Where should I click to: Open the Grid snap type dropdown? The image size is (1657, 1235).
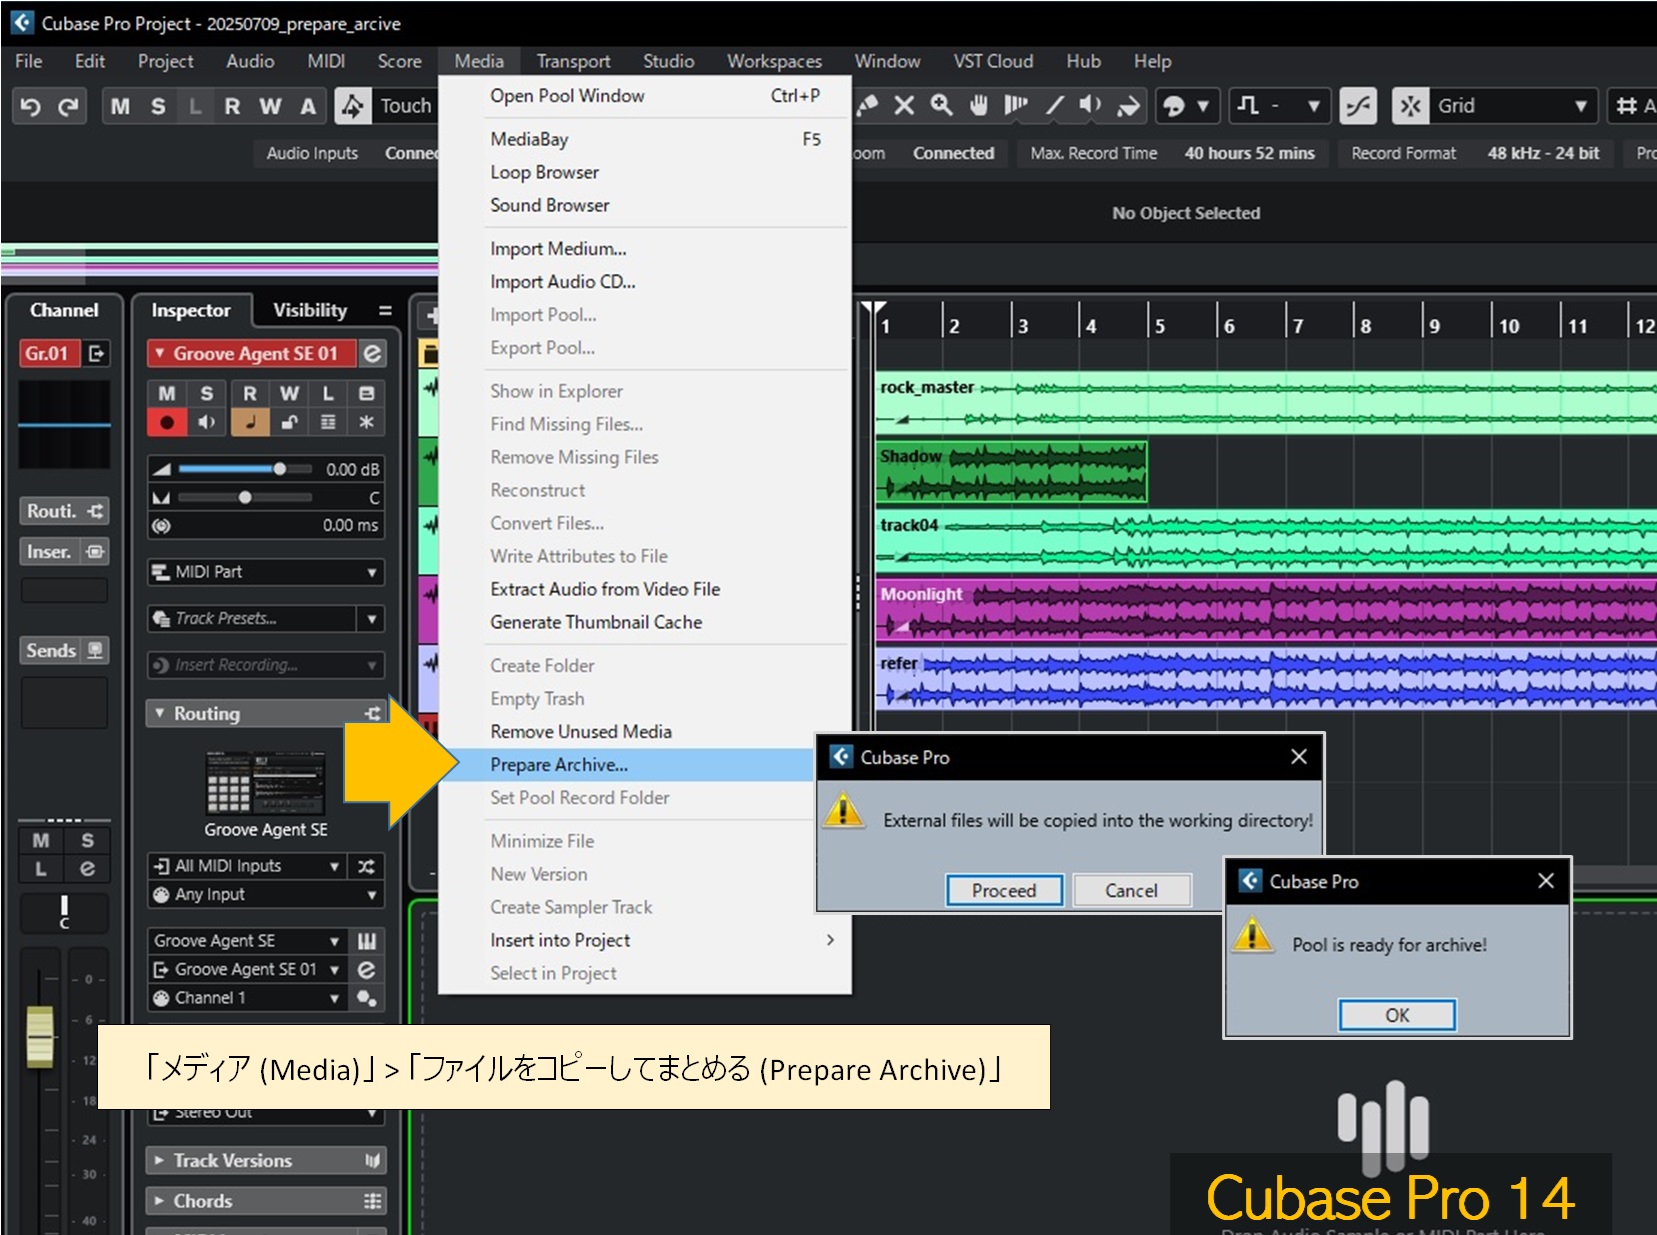coord(1512,106)
